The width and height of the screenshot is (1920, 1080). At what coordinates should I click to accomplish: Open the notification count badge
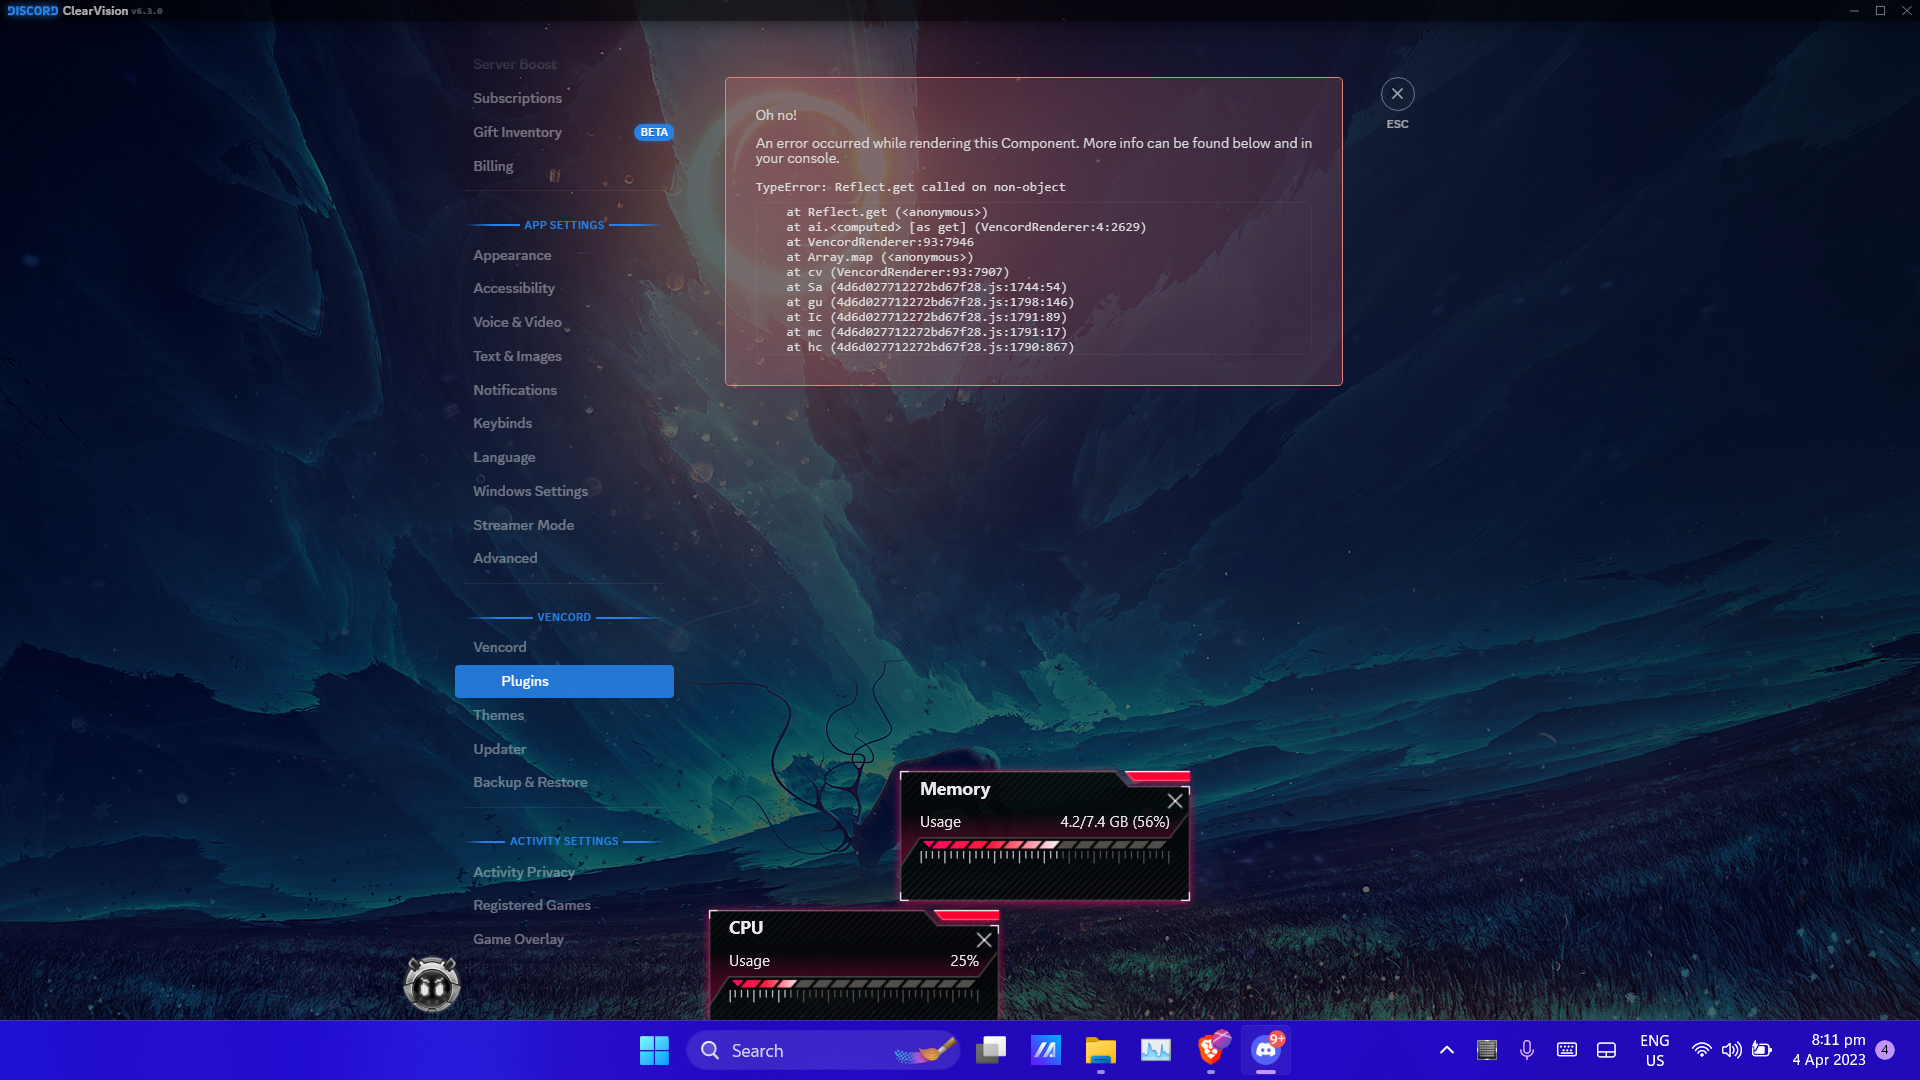(1885, 1050)
